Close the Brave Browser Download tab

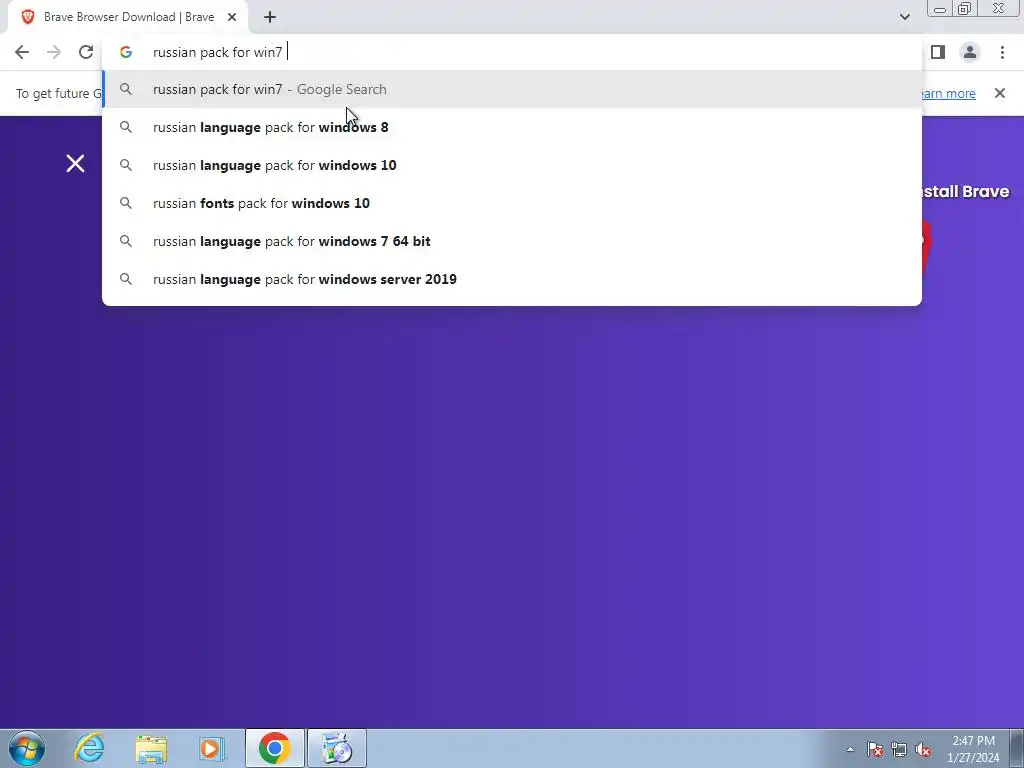coord(232,17)
